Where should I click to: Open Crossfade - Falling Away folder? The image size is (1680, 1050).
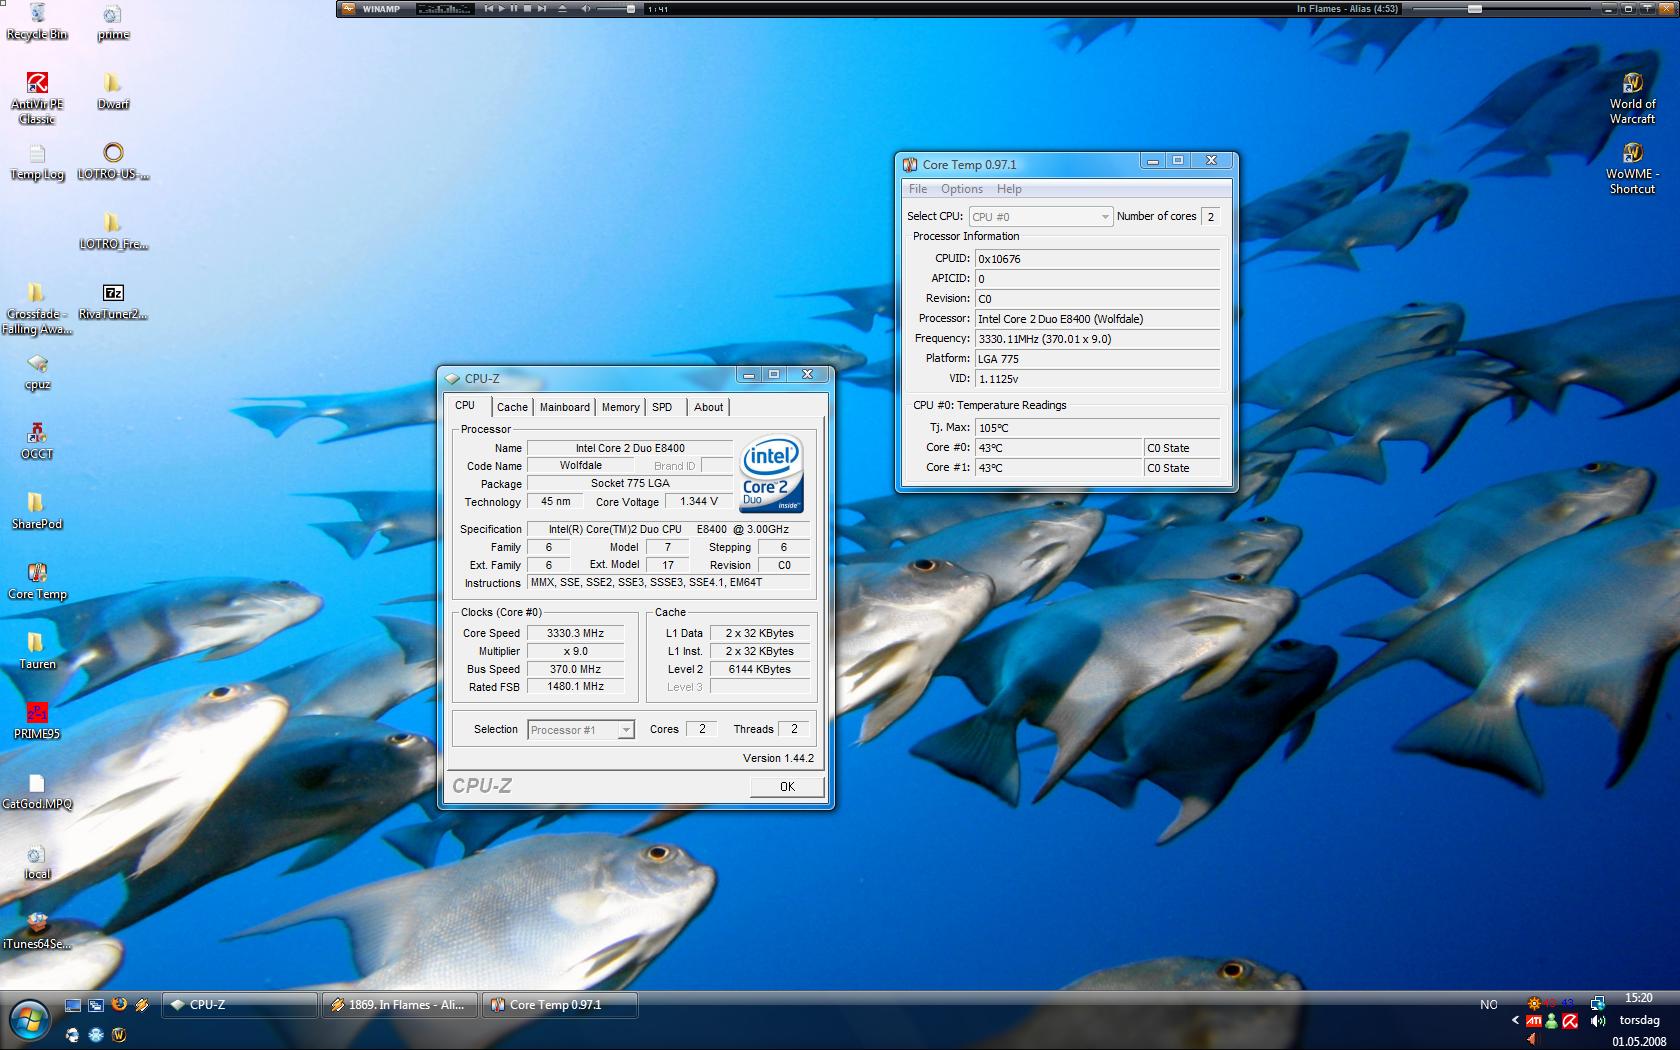click(x=37, y=308)
